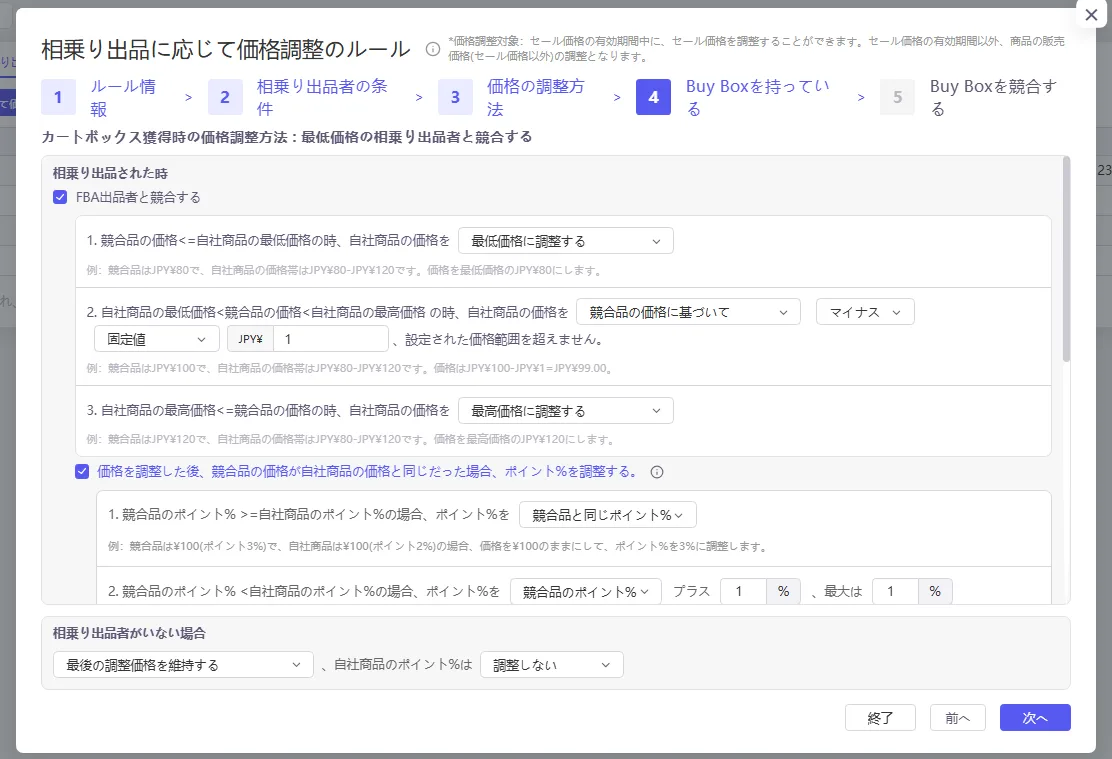Go to step 価格の調整方法

point(535,97)
